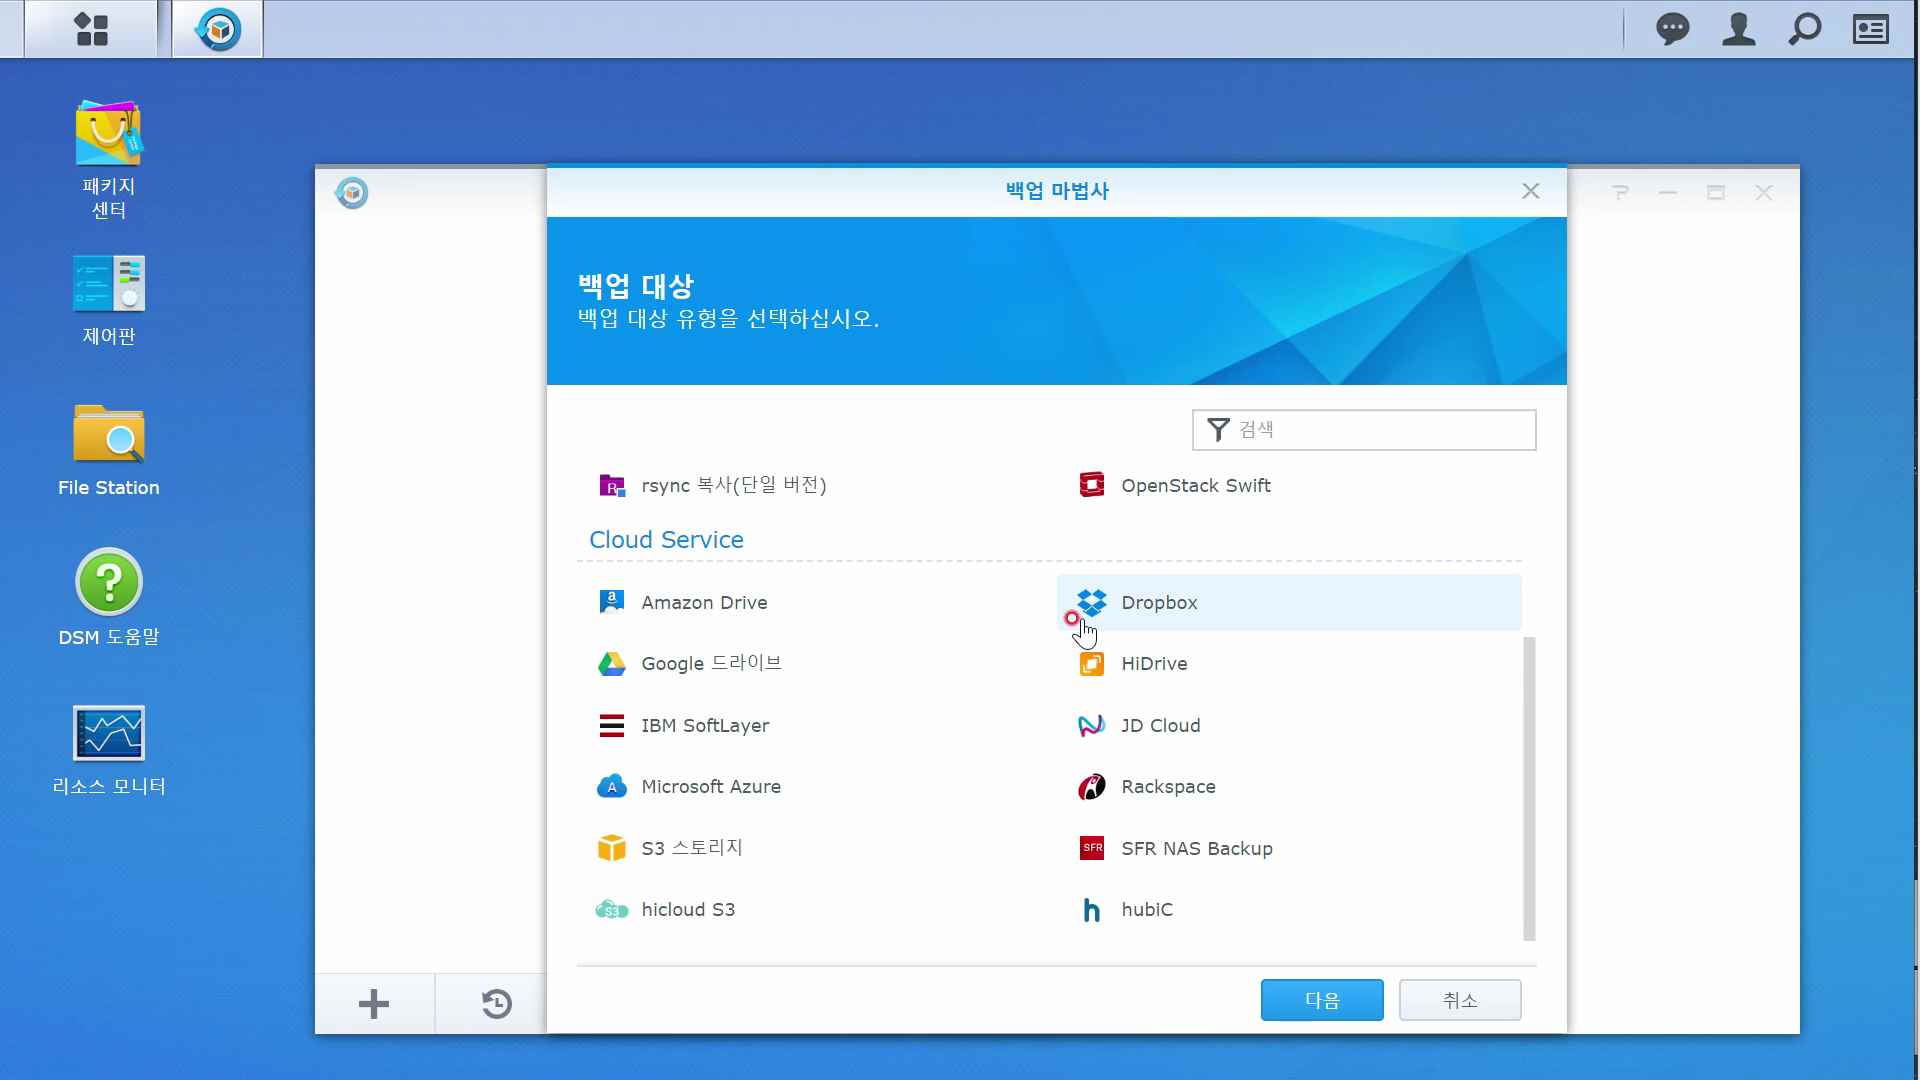The image size is (1920, 1080).
Task: Choose Microsoft Azure backup destination
Action: click(x=710, y=787)
